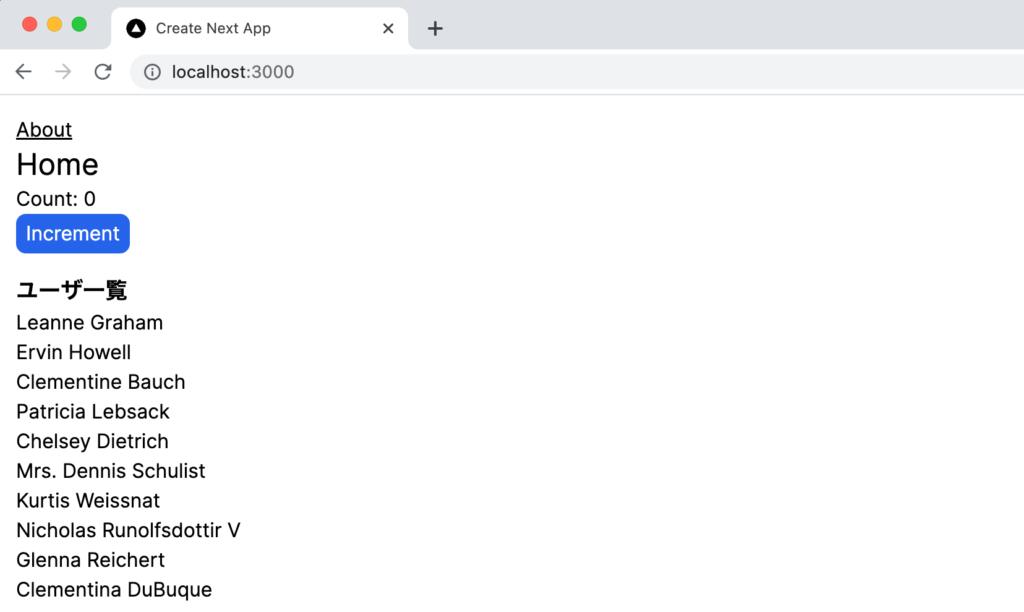1024x612 pixels.
Task: Click the ユーザー一覧 heading
Action: [x=71, y=289]
